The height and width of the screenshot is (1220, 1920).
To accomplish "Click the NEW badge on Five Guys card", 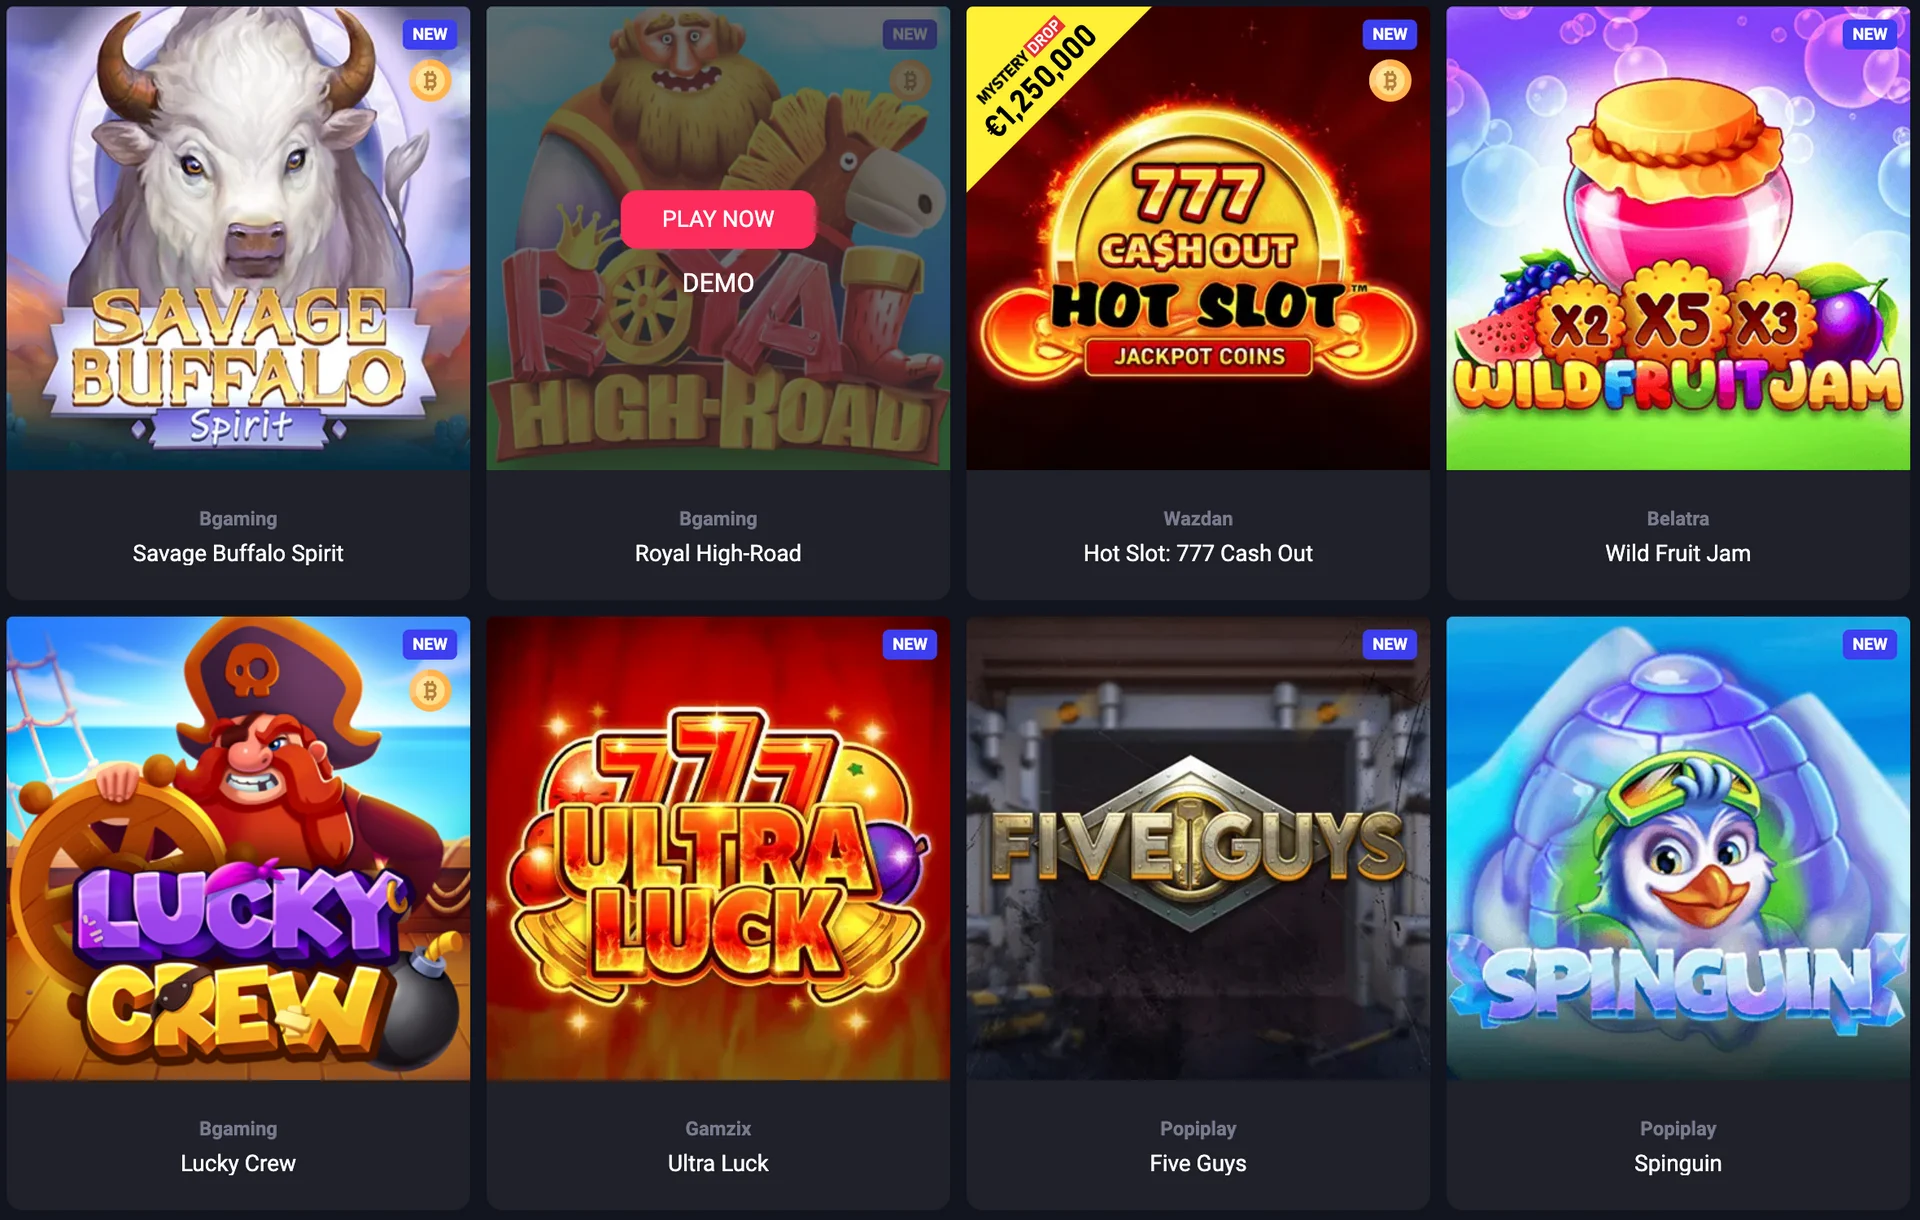I will [1389, 644].
